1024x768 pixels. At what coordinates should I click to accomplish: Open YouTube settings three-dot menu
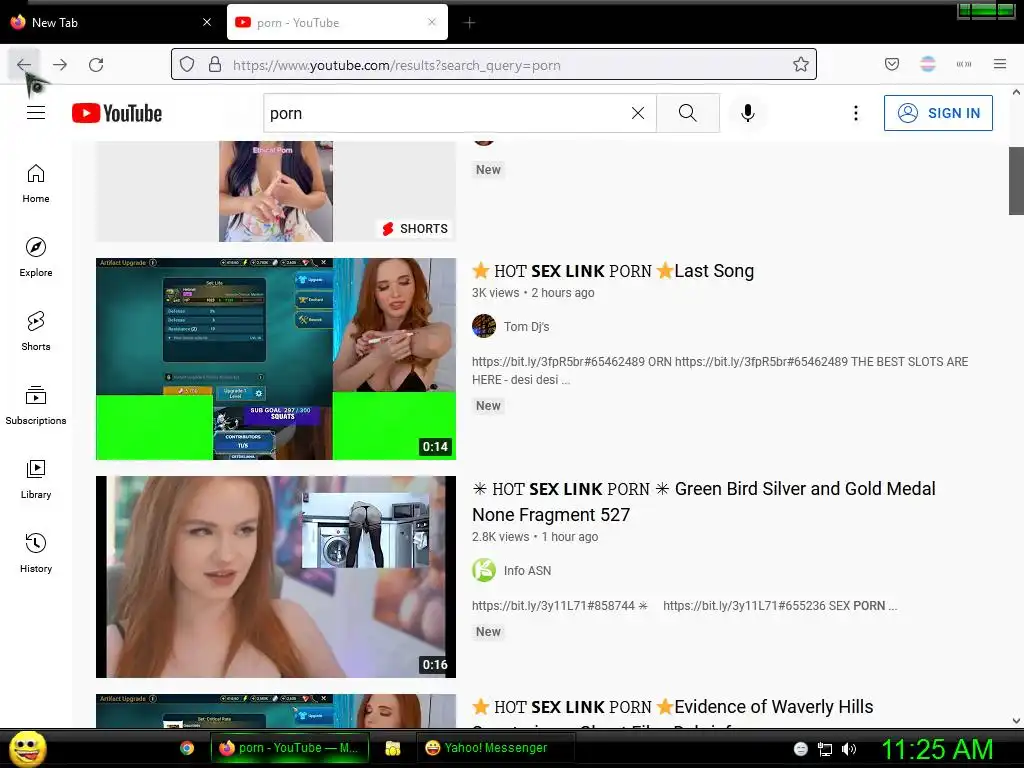pos(856,113)
